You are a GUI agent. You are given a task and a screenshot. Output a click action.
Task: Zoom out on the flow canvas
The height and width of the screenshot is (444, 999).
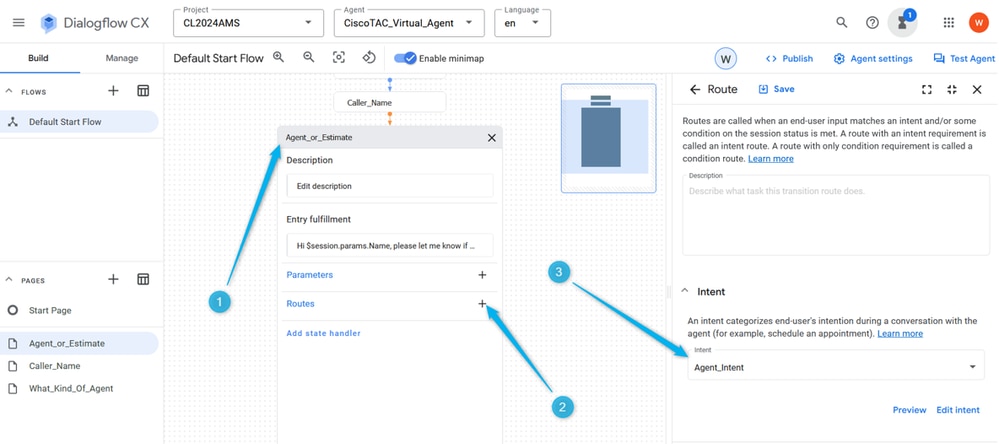click(308, 57)
